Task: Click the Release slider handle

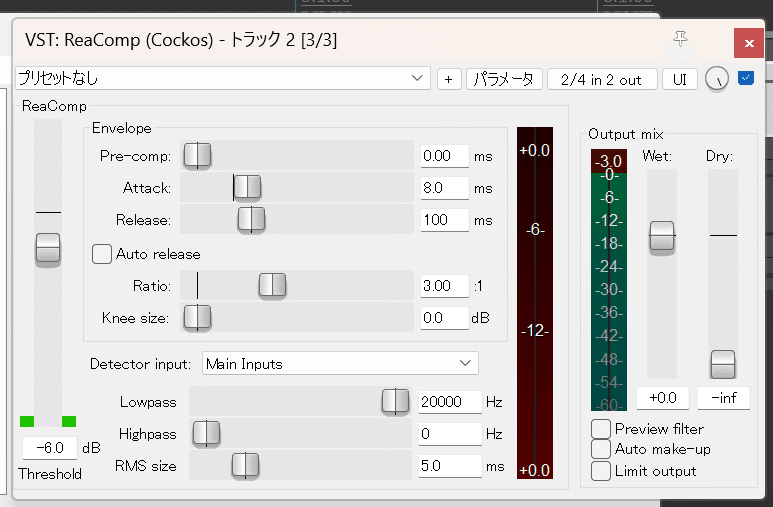Action: [x=251, y=219]
